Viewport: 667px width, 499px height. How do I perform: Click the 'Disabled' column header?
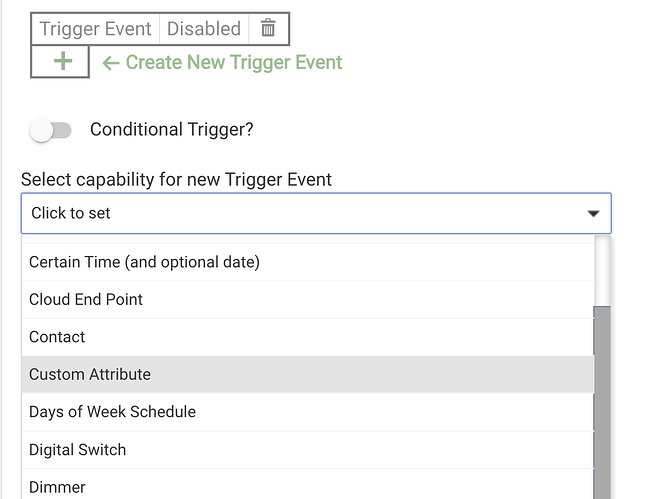[x=203, y=29]
